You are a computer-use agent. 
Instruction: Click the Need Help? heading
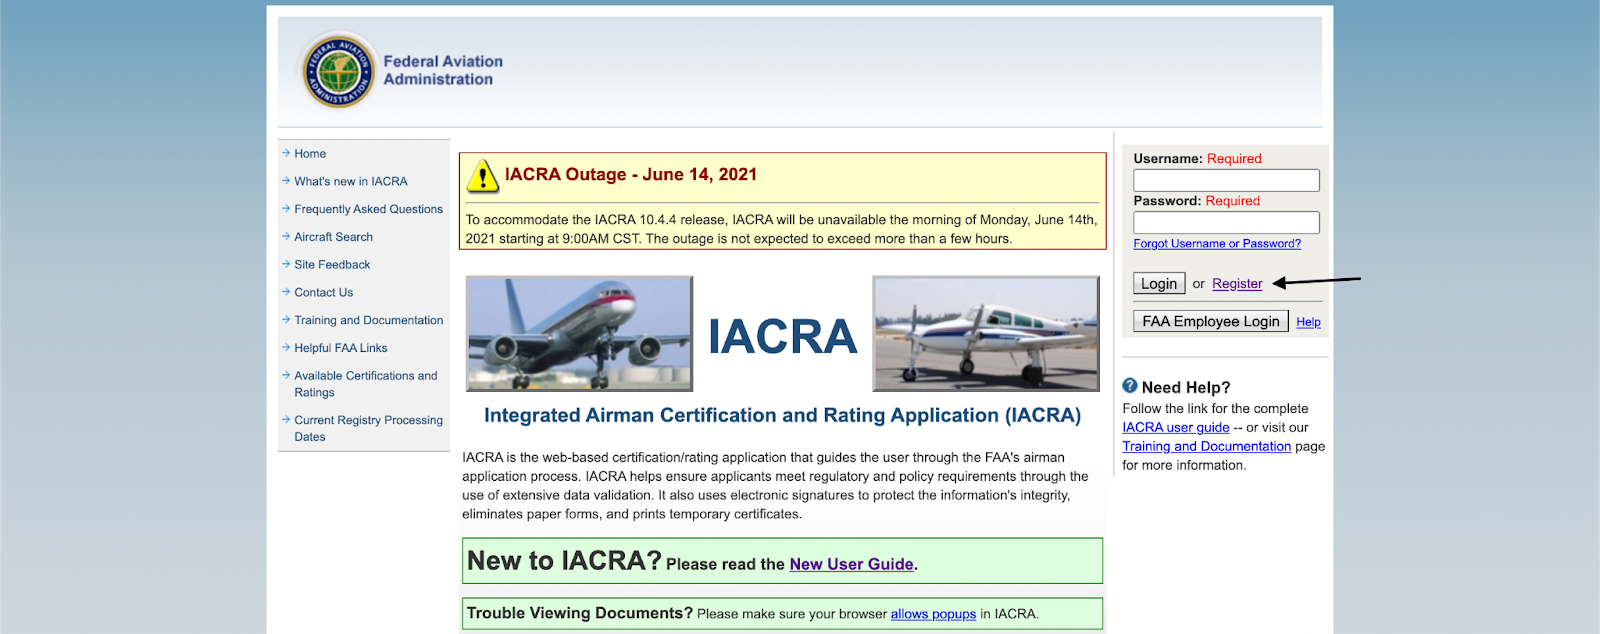point(1186,387)
